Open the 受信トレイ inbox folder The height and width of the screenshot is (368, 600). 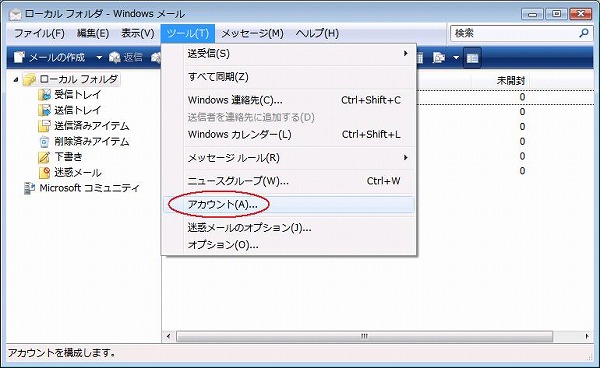pos(78,94)
